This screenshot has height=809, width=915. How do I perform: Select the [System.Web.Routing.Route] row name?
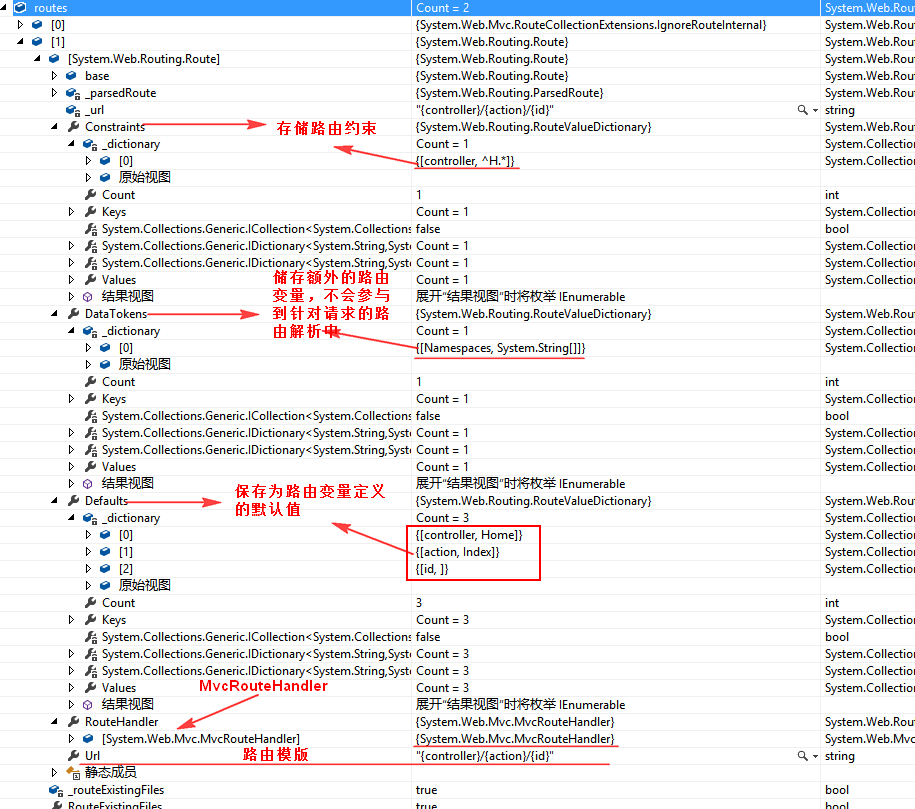click(144, 59)
